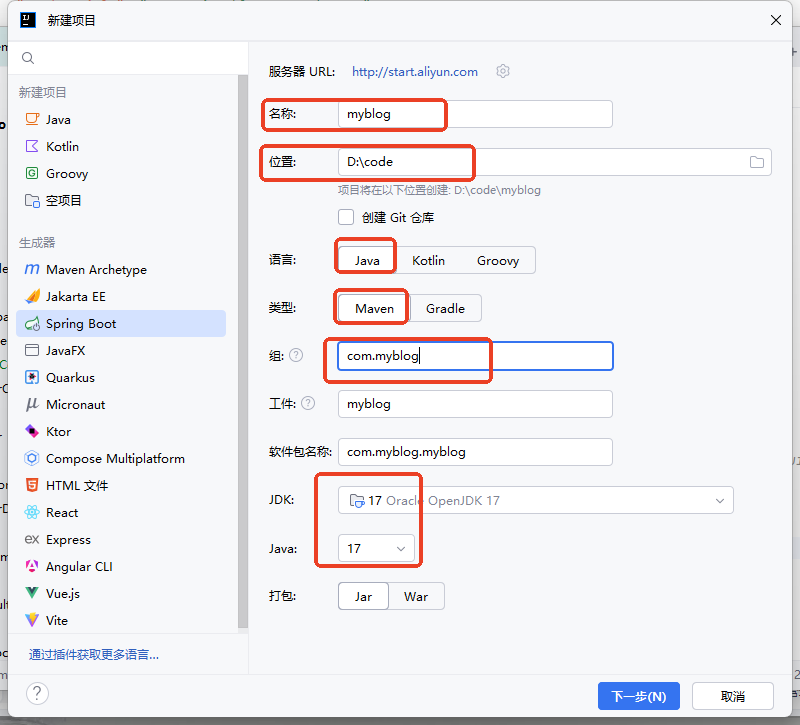Screen dimensions: 800x725
Task: Click the 软件包名称 input field
Action: (475, 452)
